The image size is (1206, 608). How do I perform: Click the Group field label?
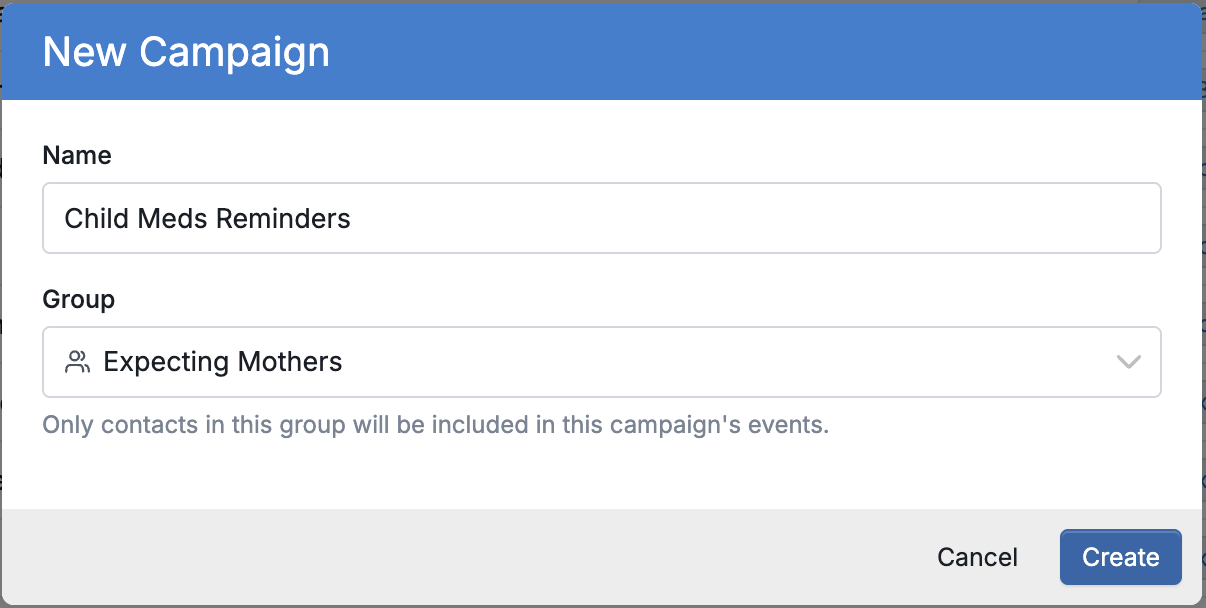coord(79,299)
